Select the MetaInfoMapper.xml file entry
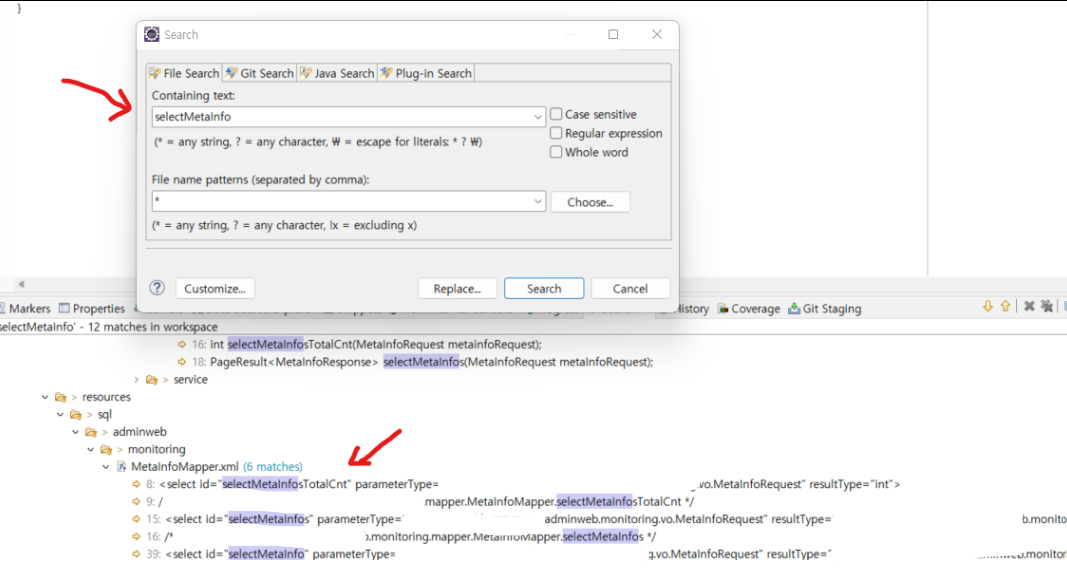This screenshot has width=1067, height=568. (x=184, y=467)
